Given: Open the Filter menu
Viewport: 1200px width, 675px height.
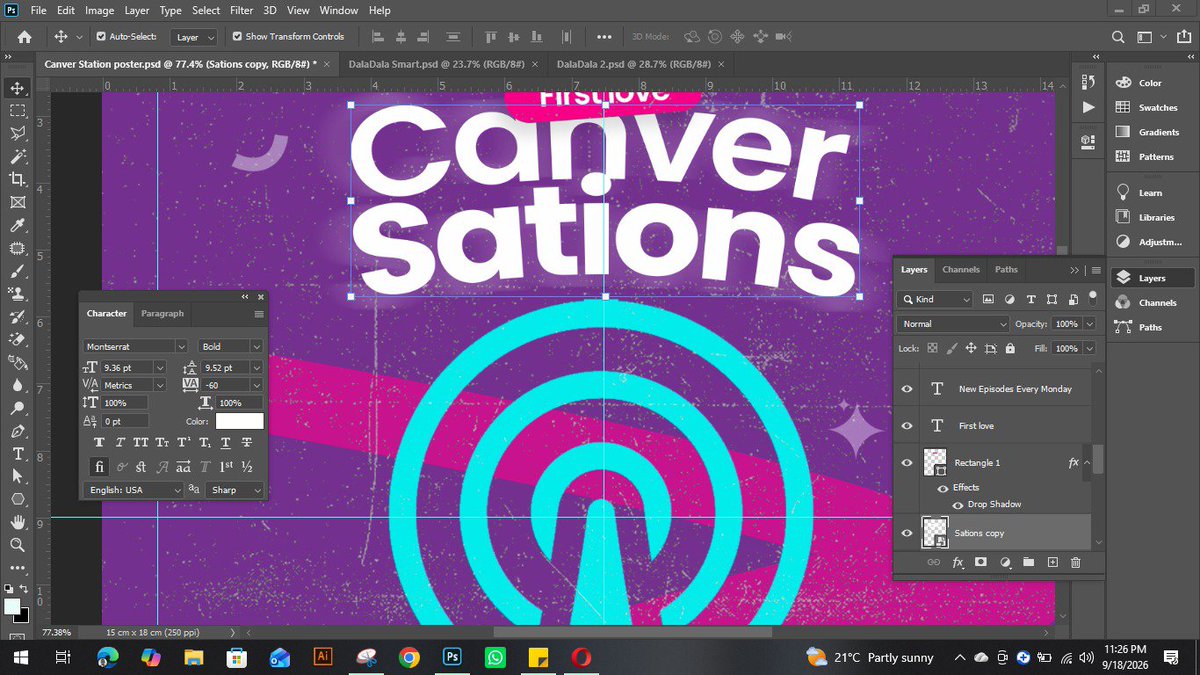Looking at the screenshot, I should tap(241, 10).
